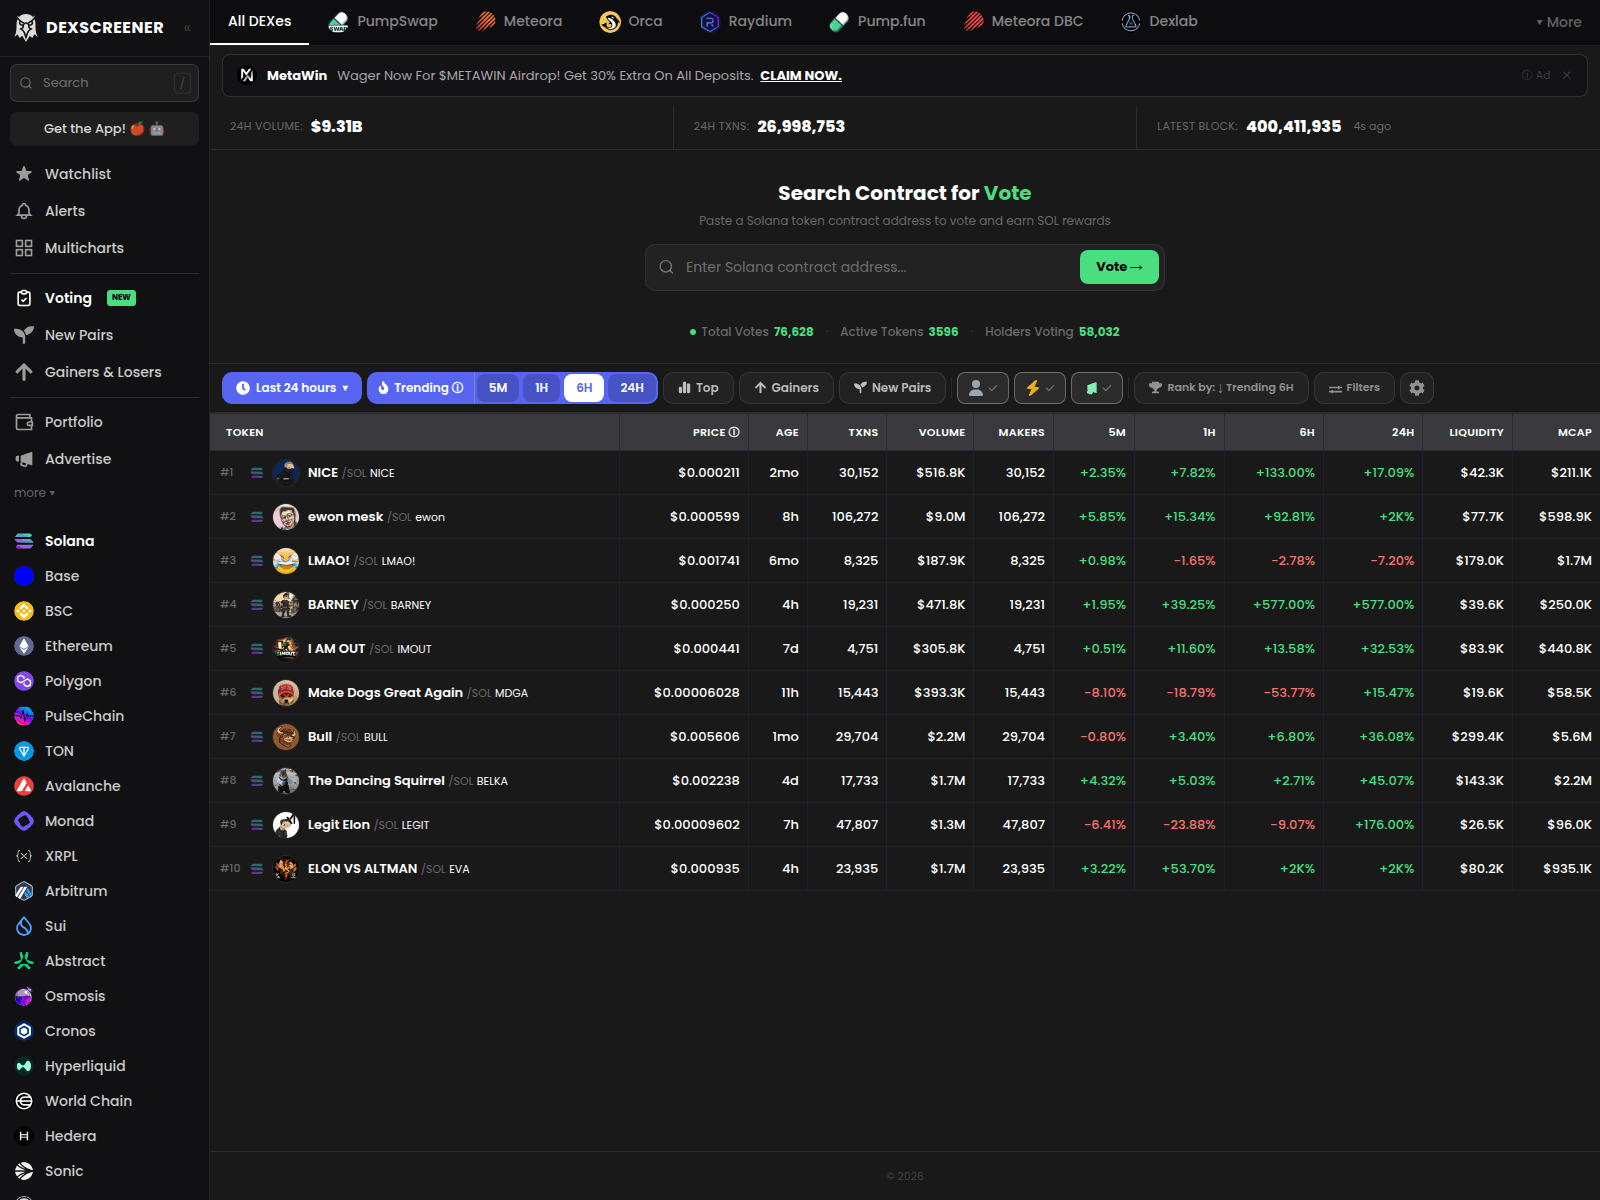Viewport: 1600px width, 1200px height.
Task: Click the DEXSCREENER owl logo
Action: click(26, 27)
